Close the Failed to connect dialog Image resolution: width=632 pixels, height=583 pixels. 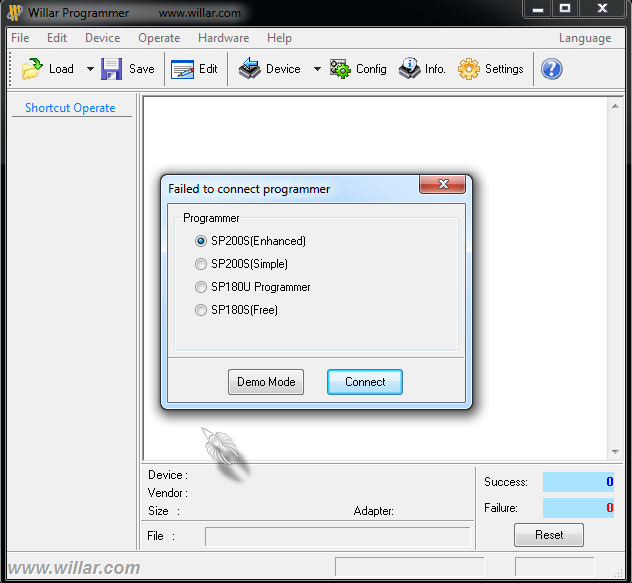[443, 184]
